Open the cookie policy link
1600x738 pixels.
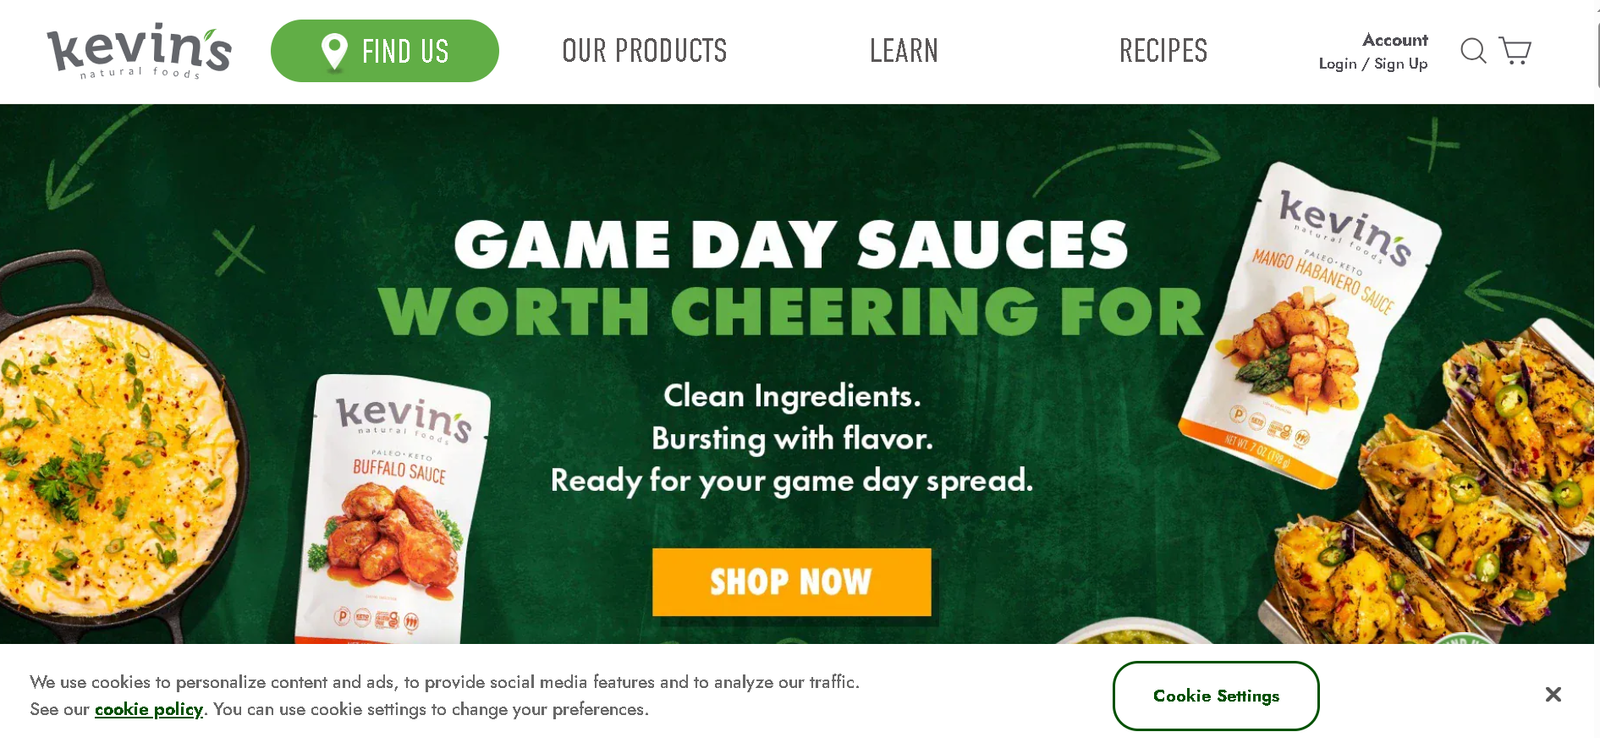coord(149,709)
